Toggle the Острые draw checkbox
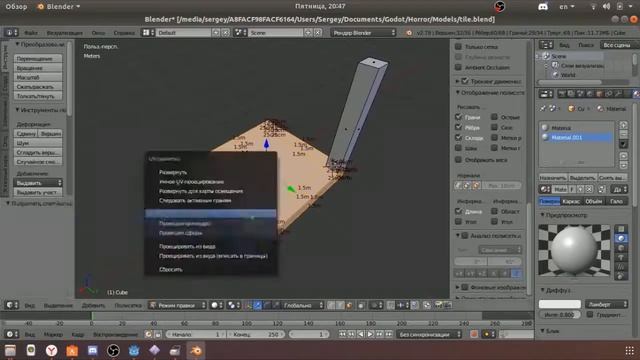The width and height of the screenshot is (640, 360). (494, 117)
